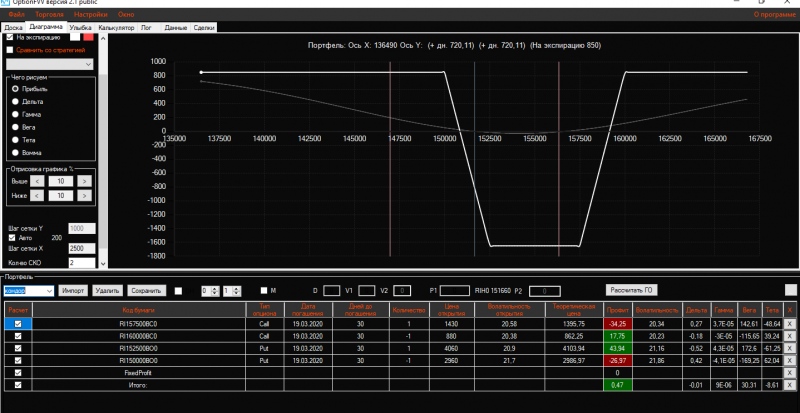Screen dimensions: 800x413
Task: Switch to the Доска tab
Action: coord(14,28)
